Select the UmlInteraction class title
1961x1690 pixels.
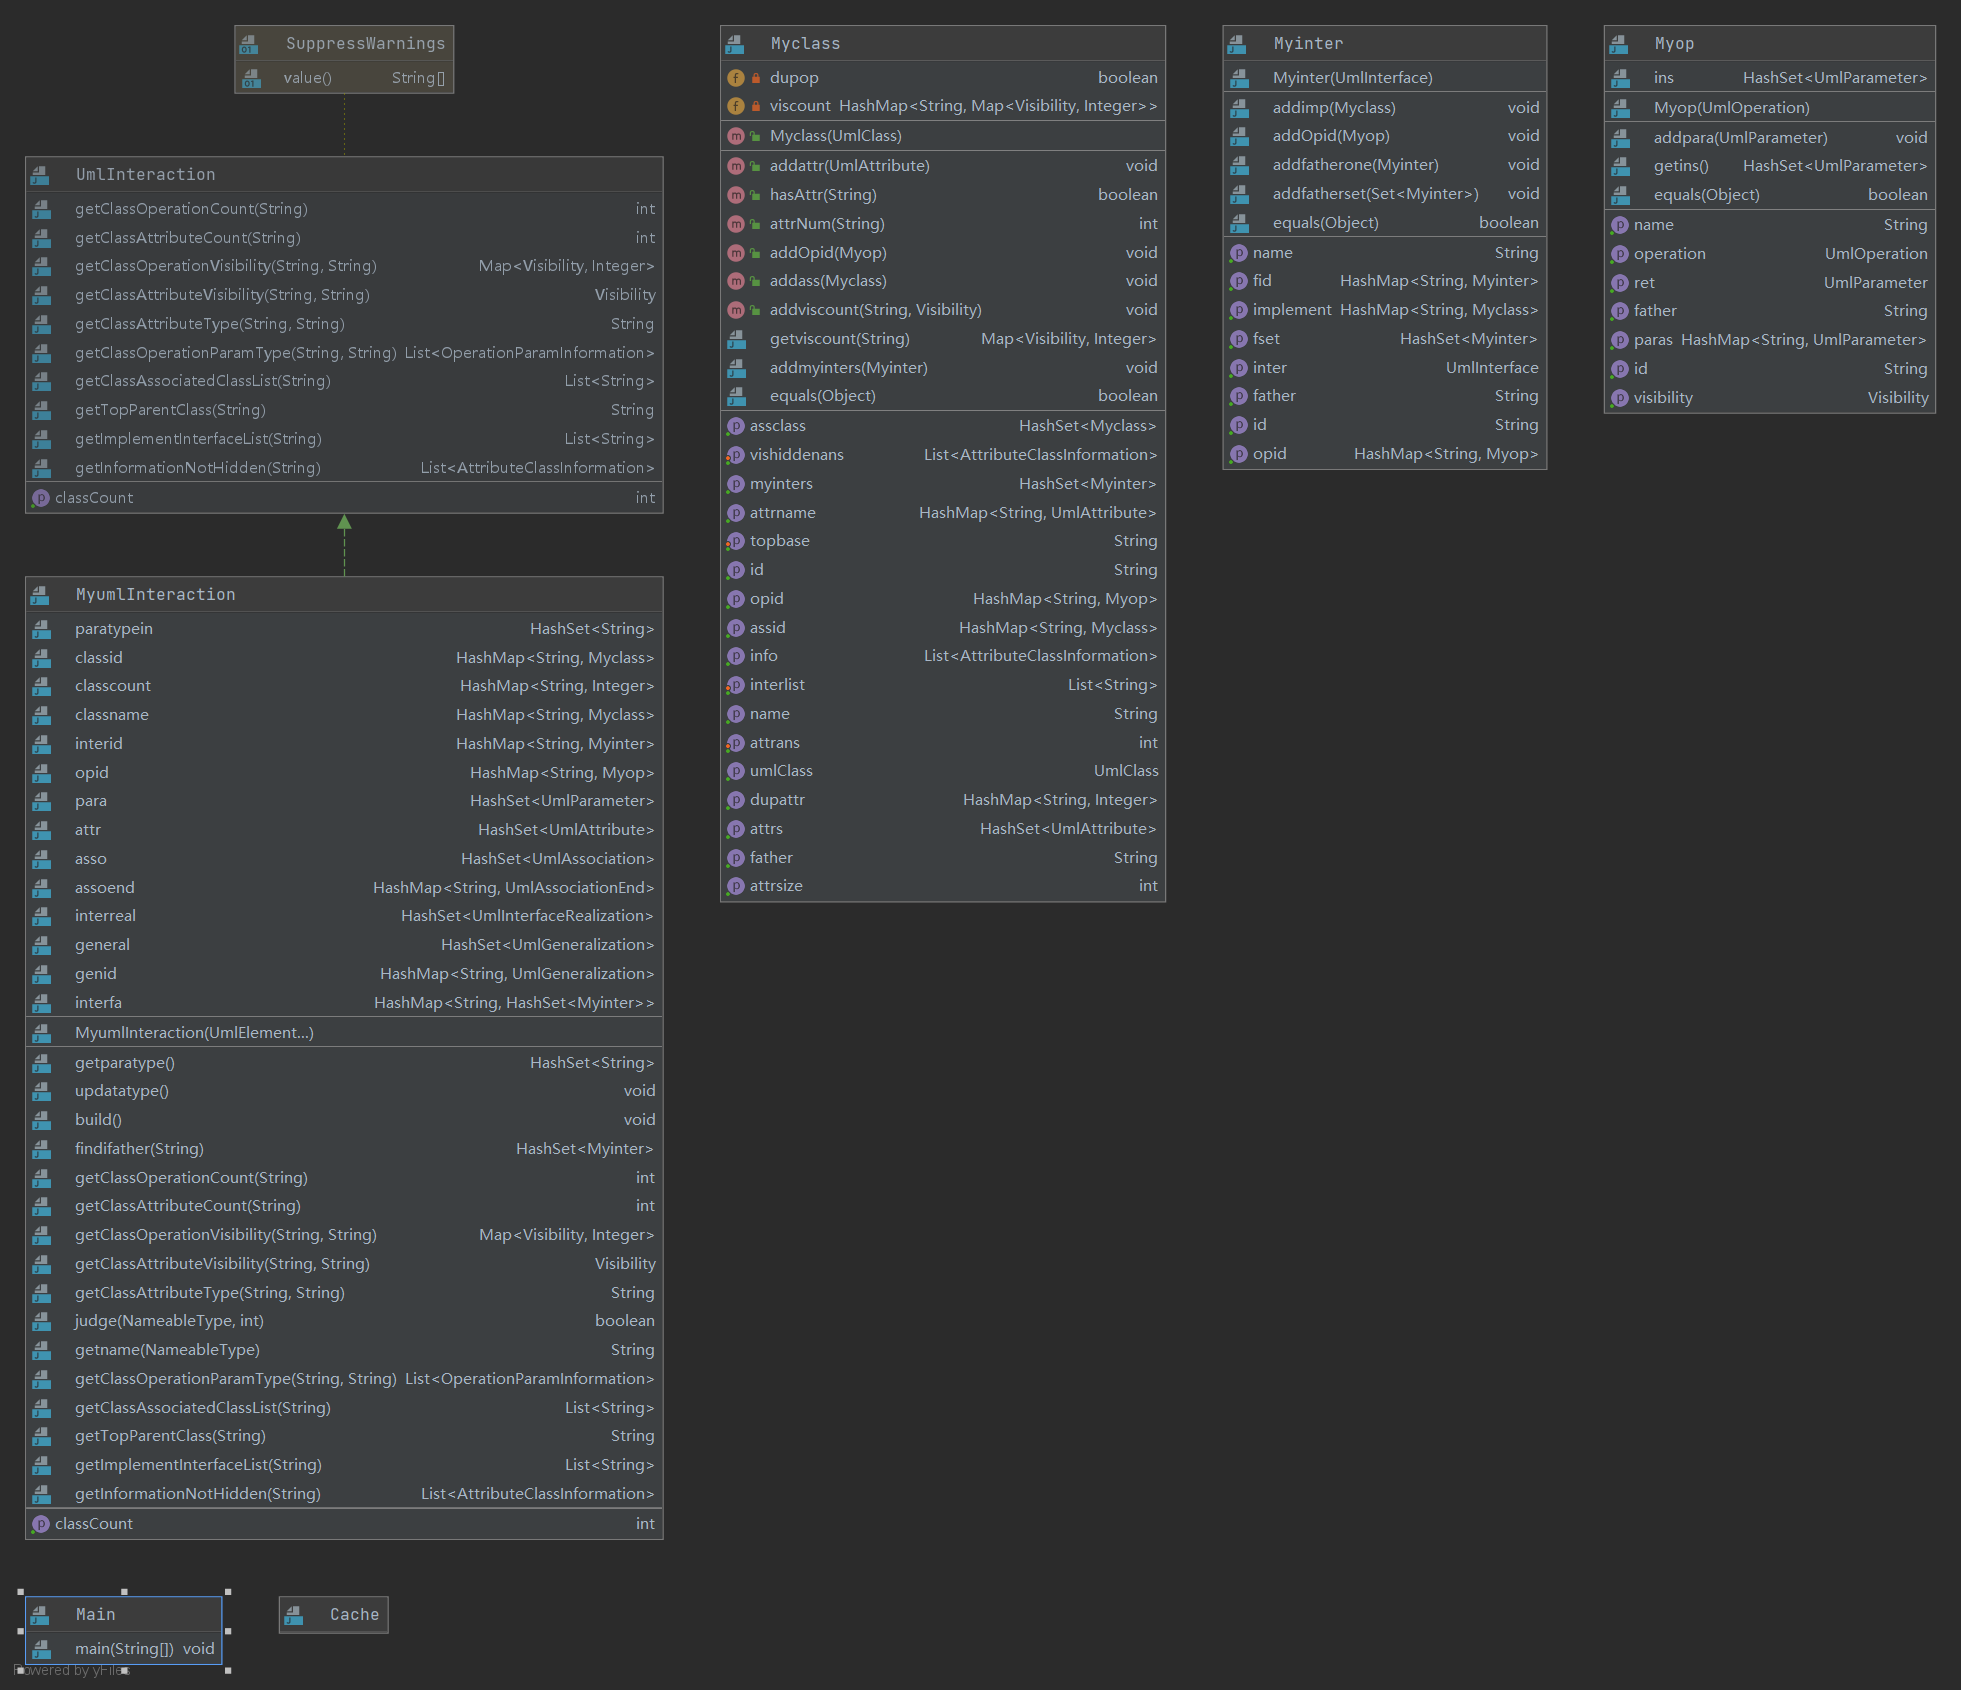(x=146, y=175)
